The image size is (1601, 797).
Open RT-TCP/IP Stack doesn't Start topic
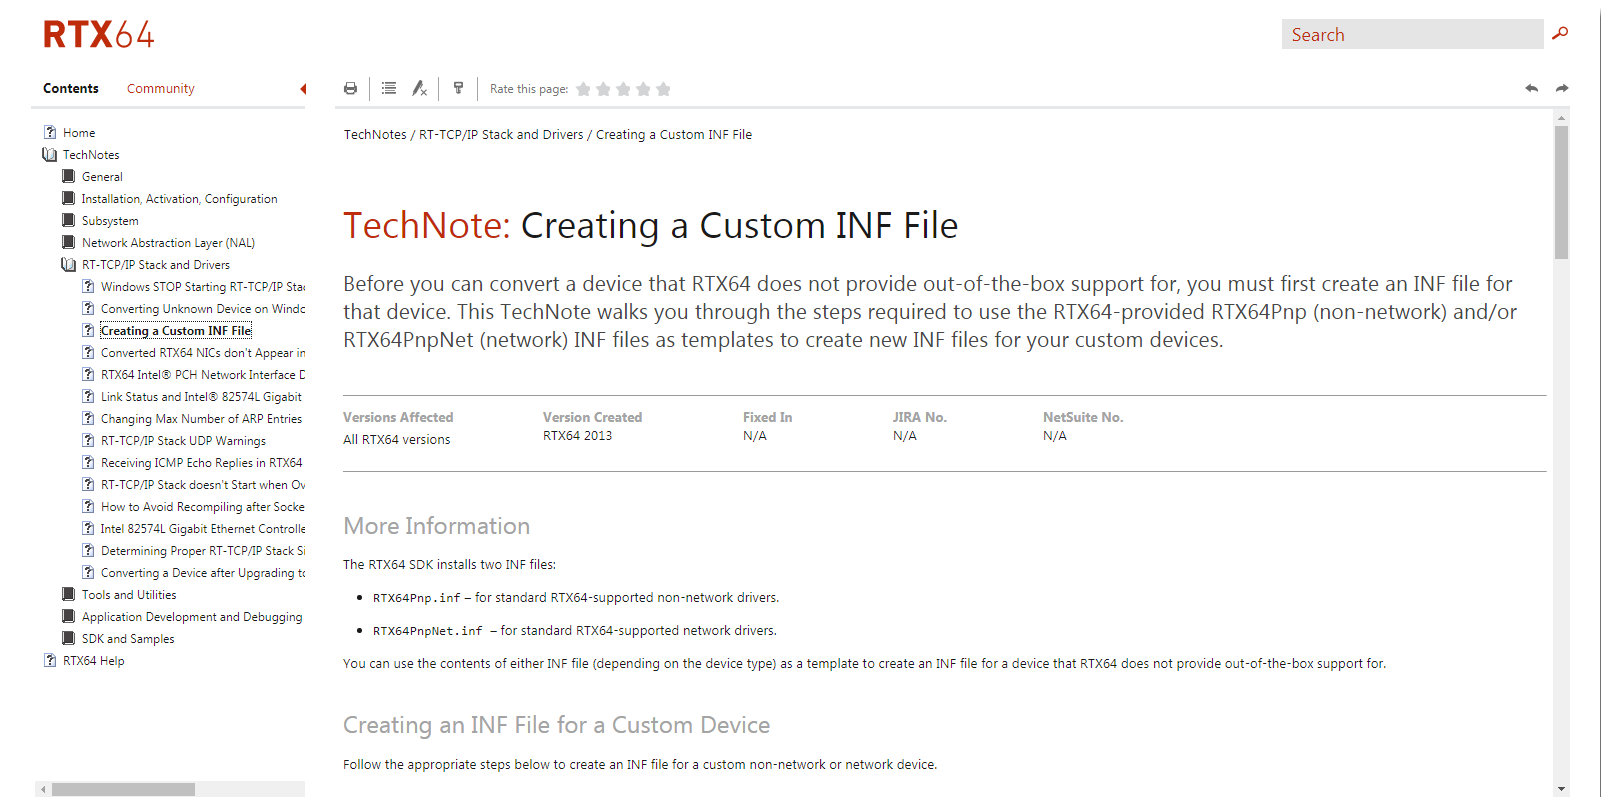click(203, 484)
